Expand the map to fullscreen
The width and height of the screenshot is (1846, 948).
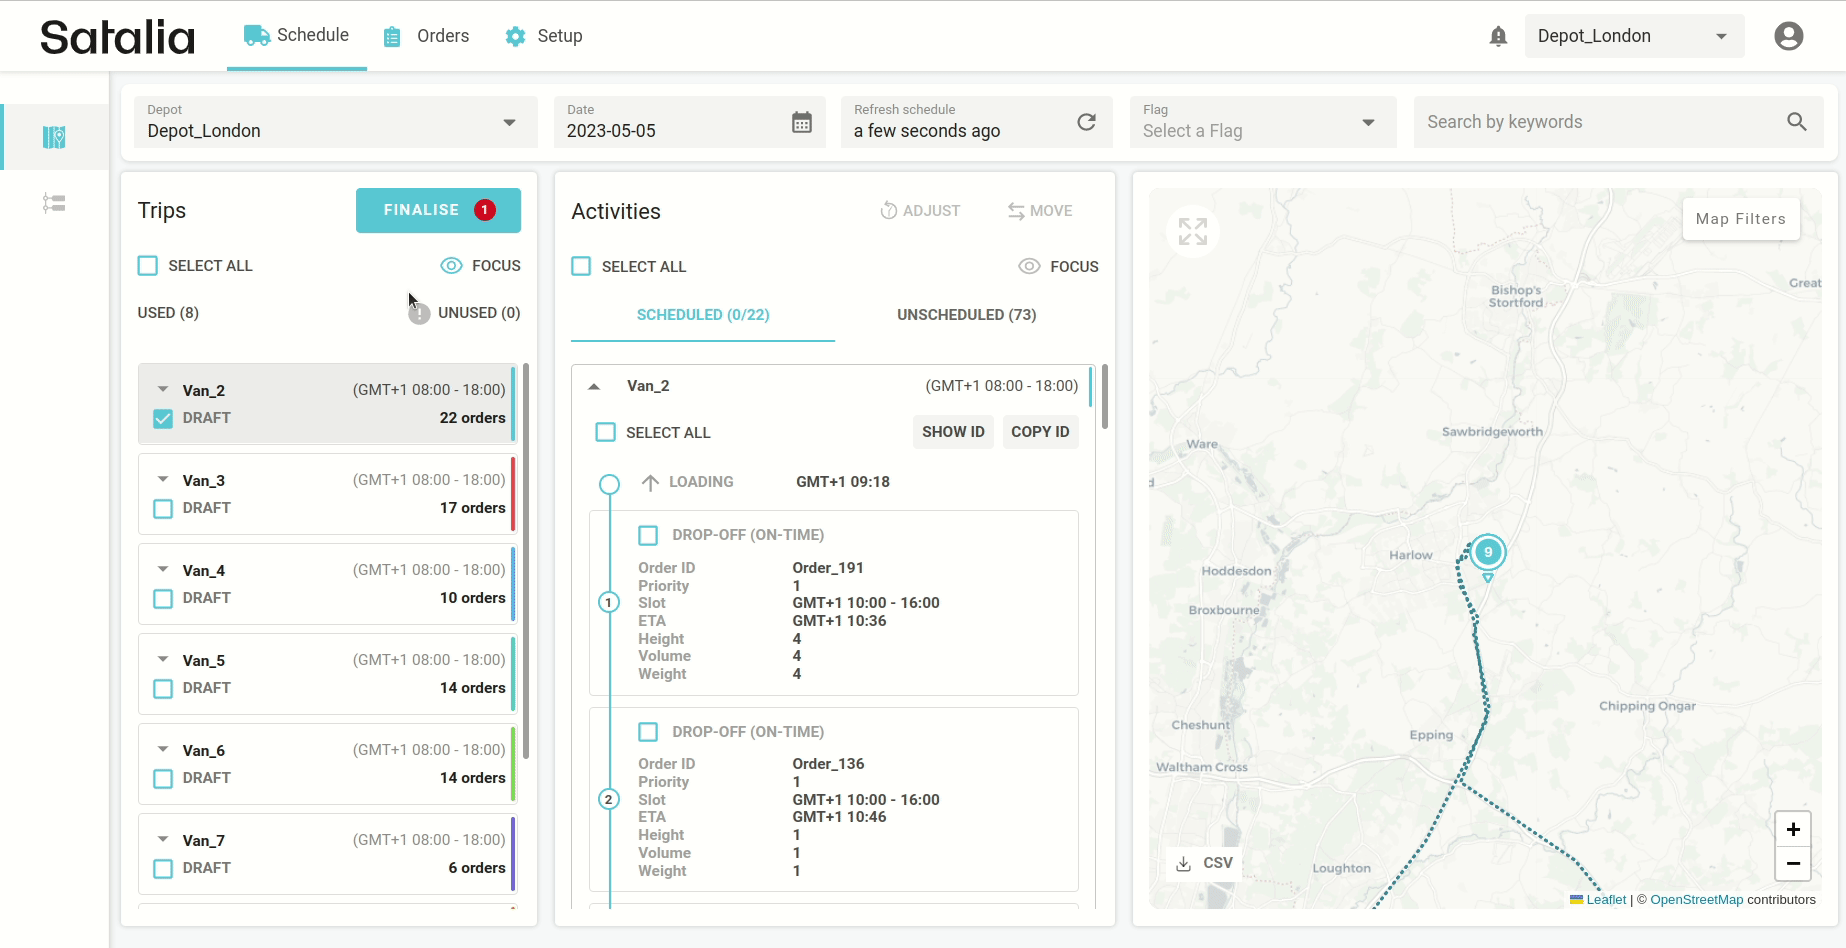point(1192,232)
